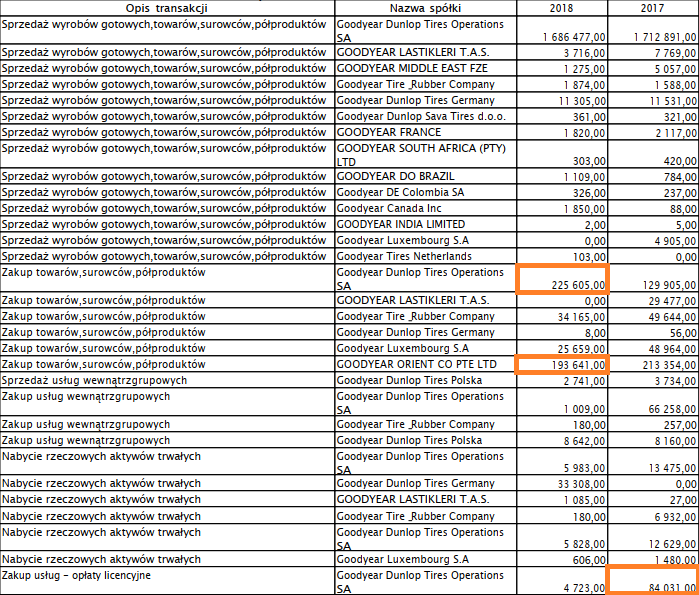Select the value 2 117,00
This screenshot has width=699, height=595.
click(675, 133)
